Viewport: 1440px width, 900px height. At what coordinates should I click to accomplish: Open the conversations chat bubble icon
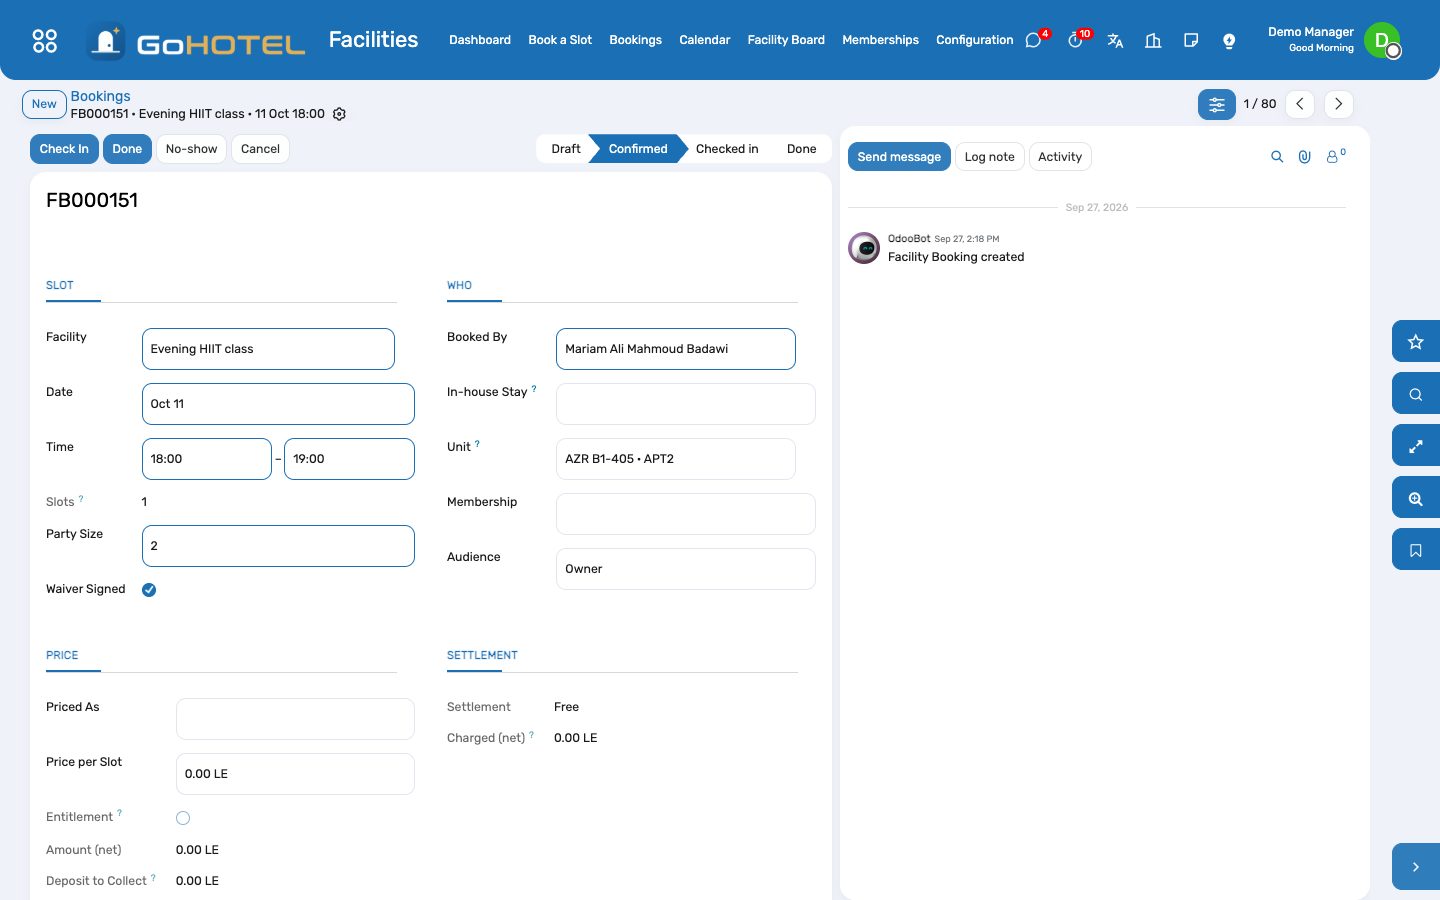pyautogui.click(x=1034, y=40)
